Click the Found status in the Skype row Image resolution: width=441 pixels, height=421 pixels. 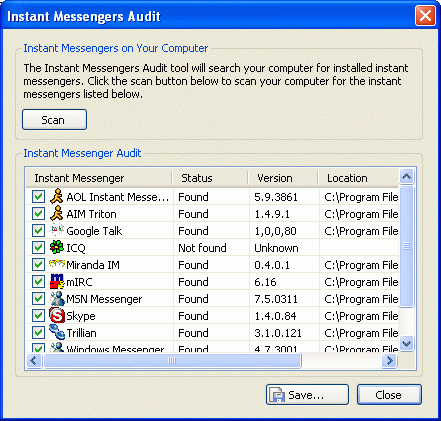pos(193,316)
